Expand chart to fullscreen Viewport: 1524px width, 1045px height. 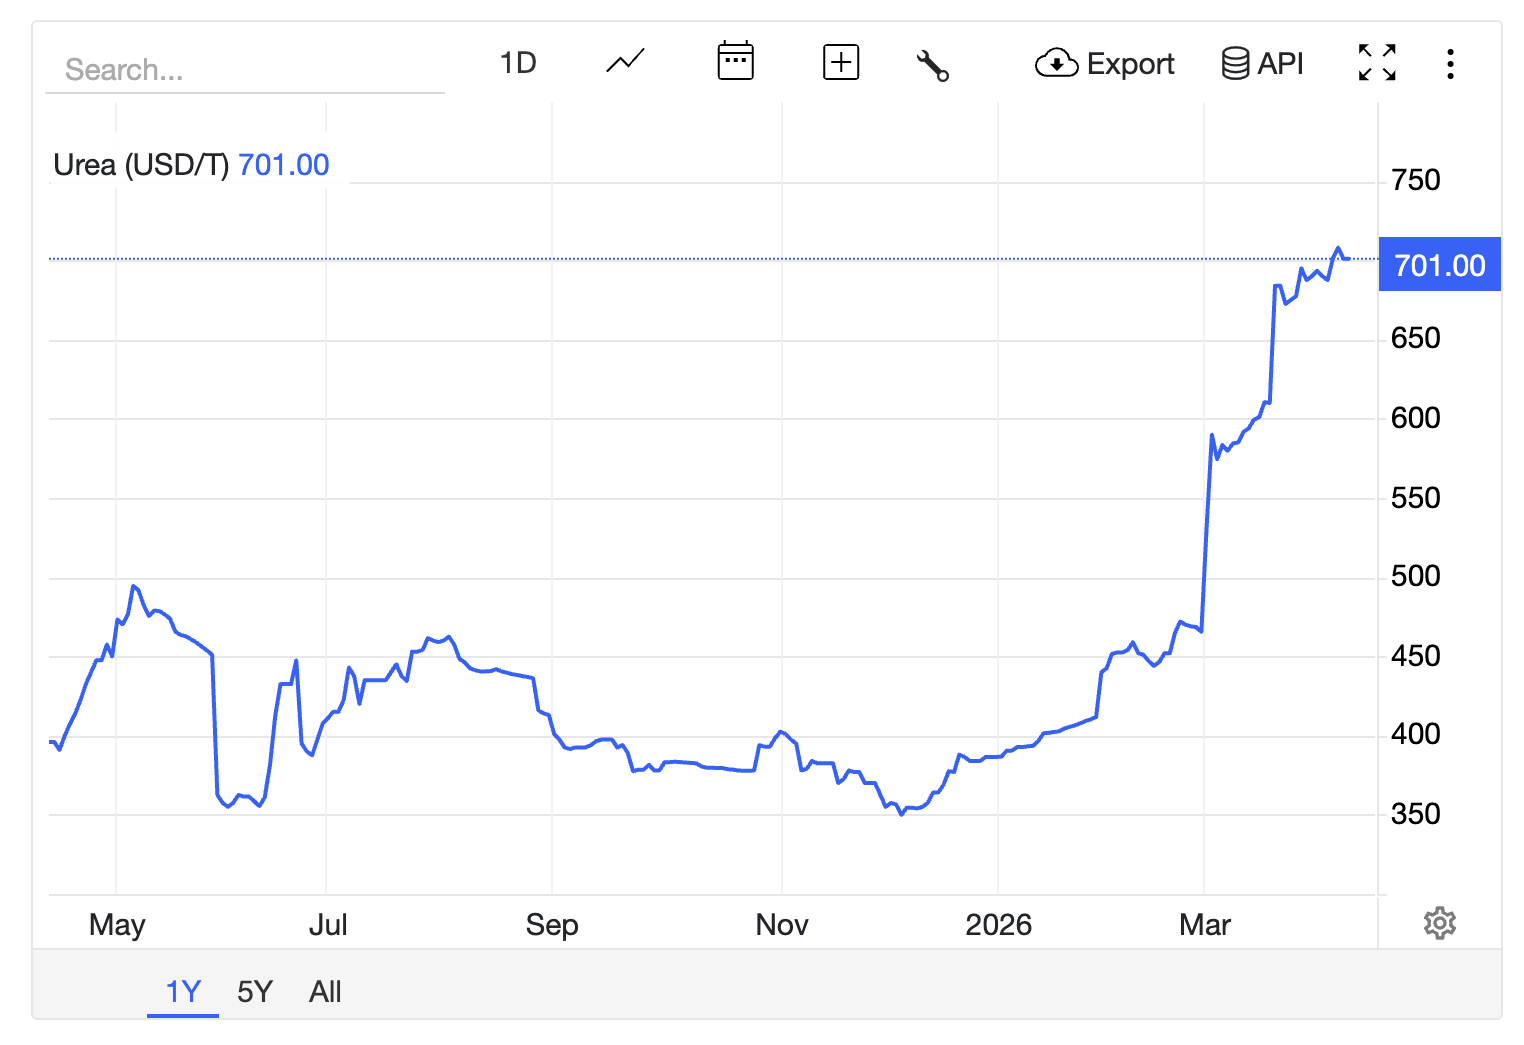point(1377,63)
